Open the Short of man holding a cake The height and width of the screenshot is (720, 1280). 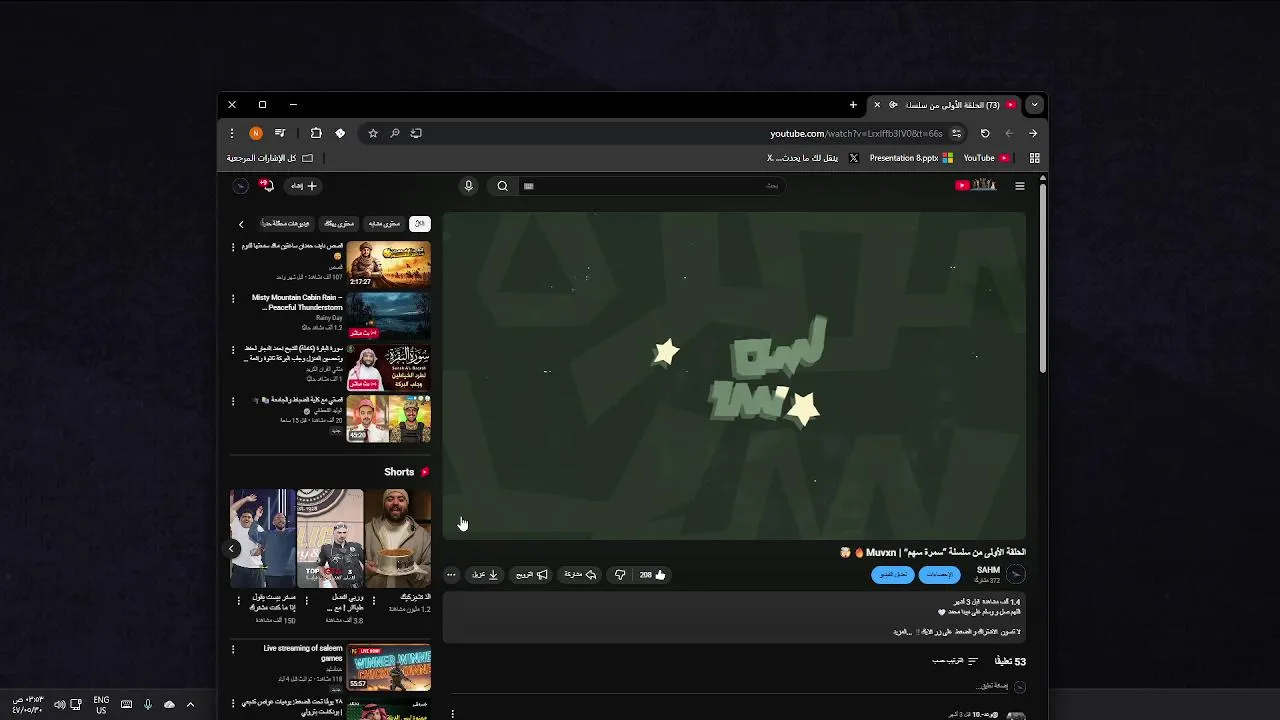pyautogui.click(x=397, y=538)
